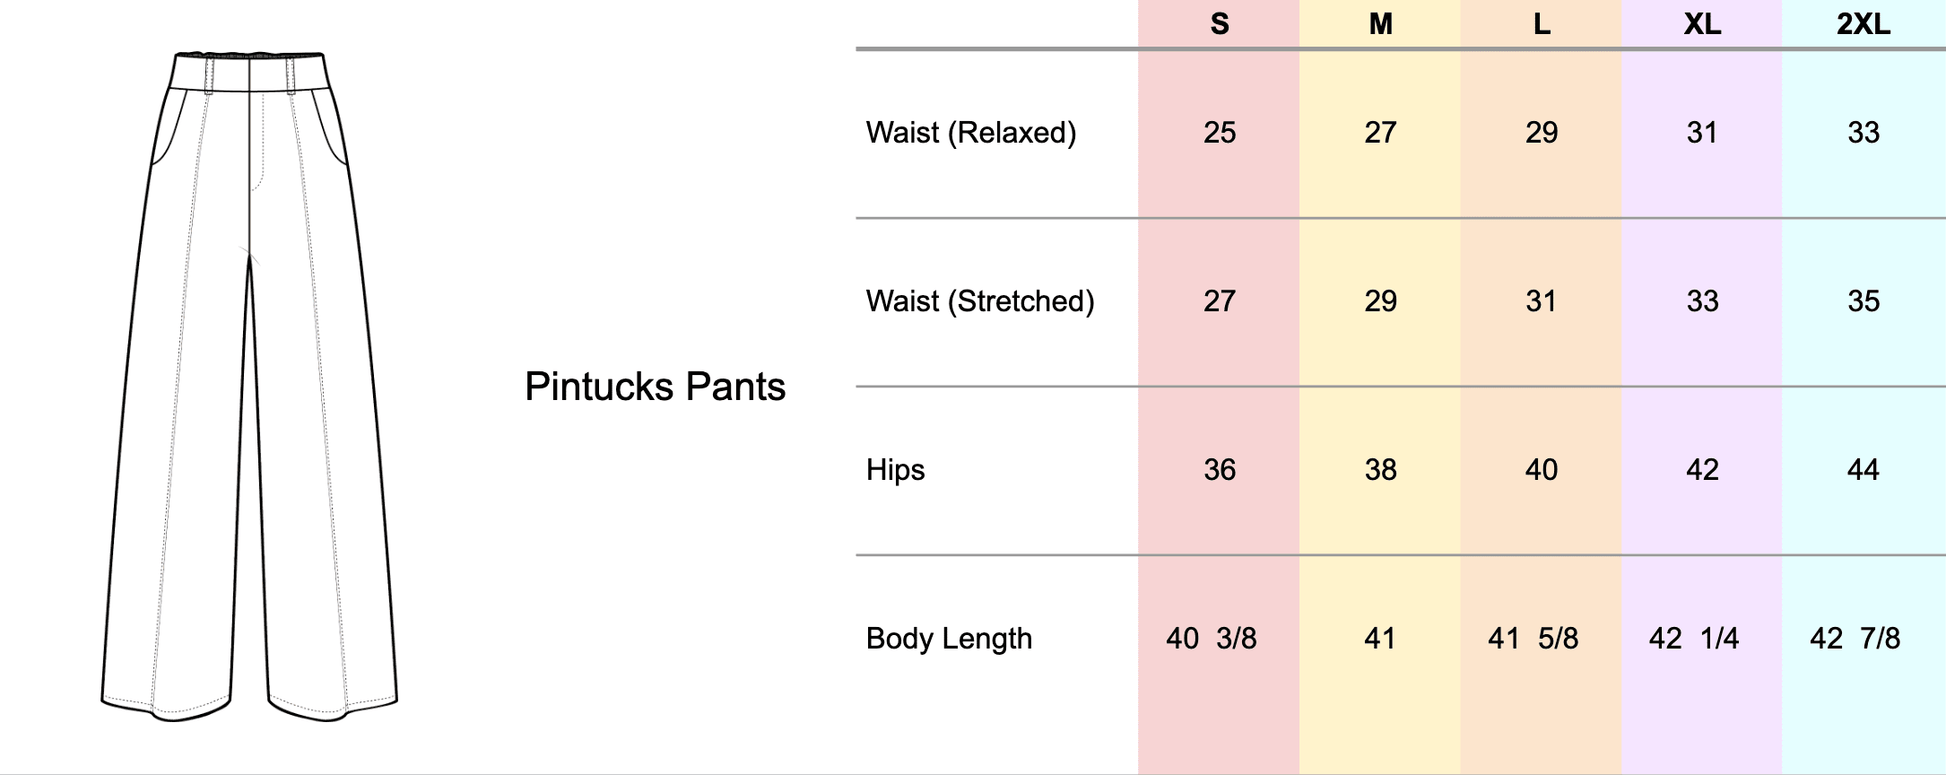Select the M size column header
This screenshot has height=775, width=1946.
point(1380,24)
